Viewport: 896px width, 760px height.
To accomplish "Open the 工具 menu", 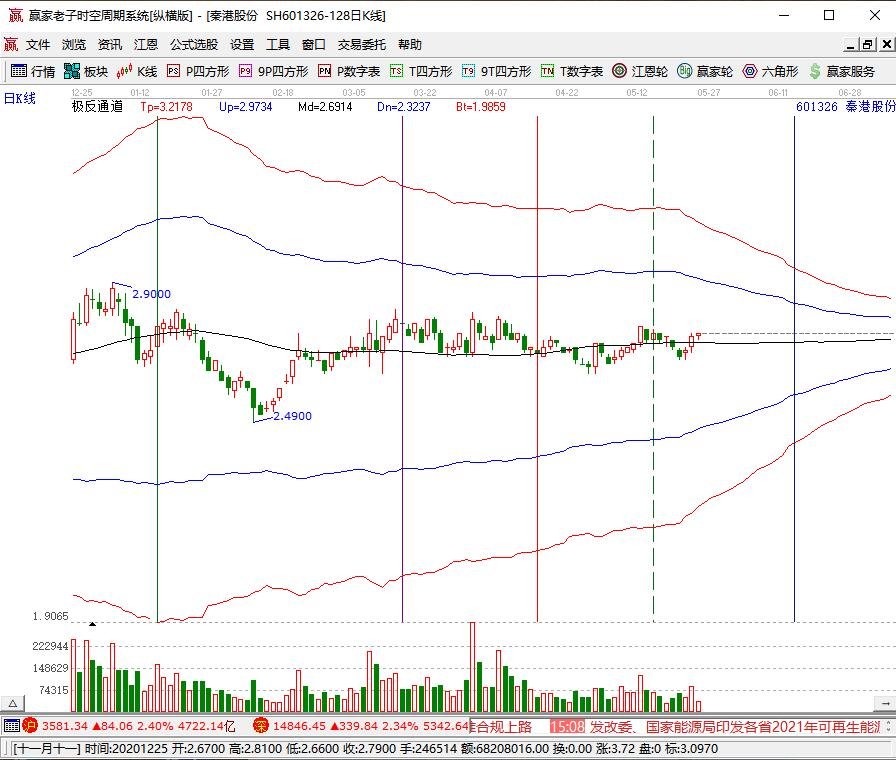I will (278, 45).
